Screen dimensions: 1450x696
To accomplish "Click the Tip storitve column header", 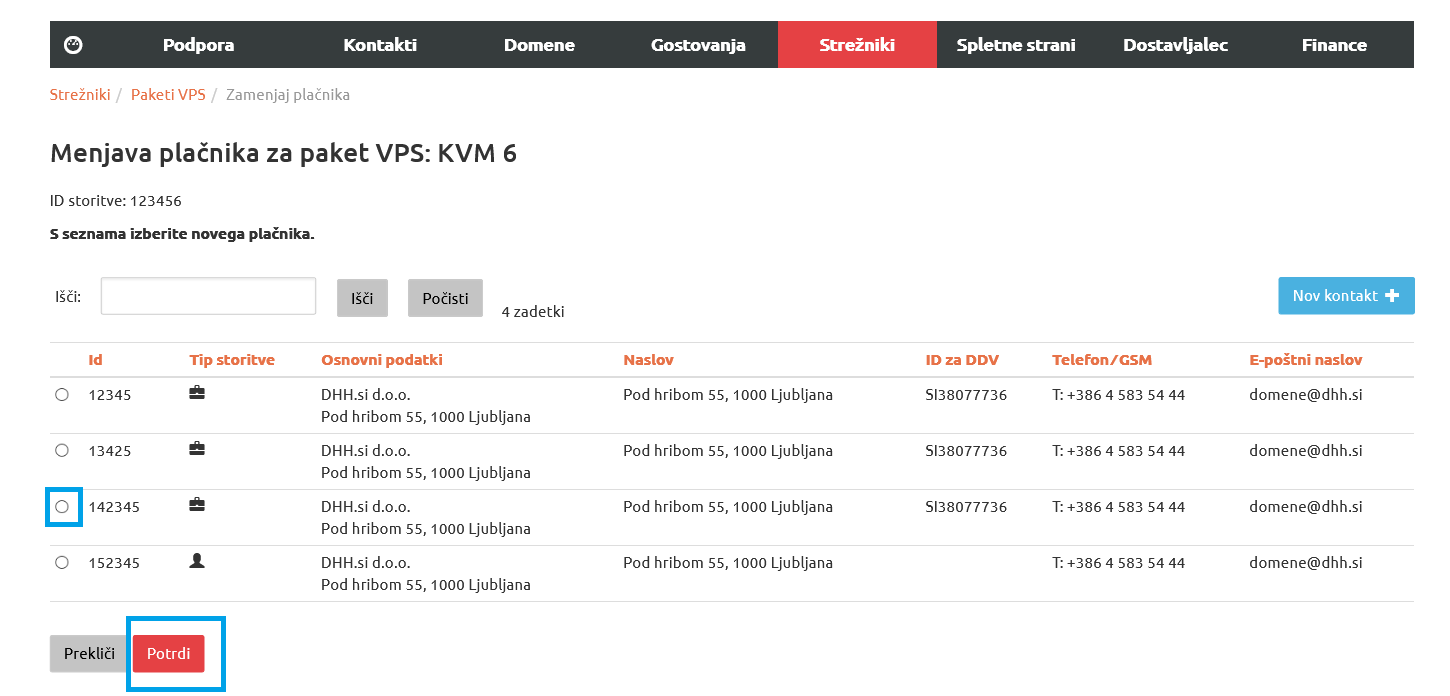I will 232,360.
